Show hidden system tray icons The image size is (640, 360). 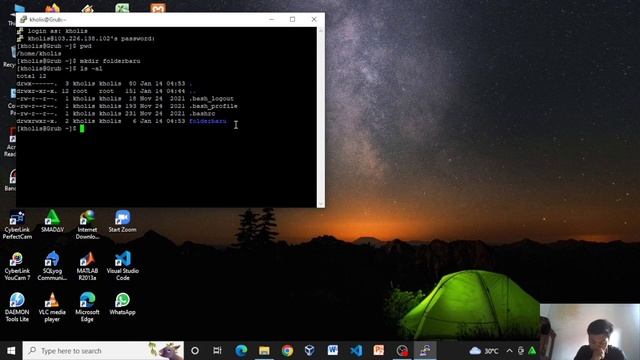coord(509,351)
